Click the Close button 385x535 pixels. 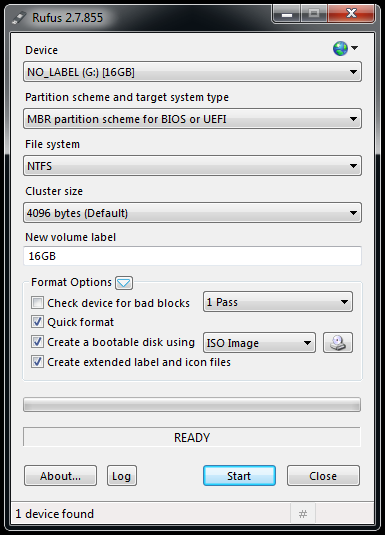323,476
